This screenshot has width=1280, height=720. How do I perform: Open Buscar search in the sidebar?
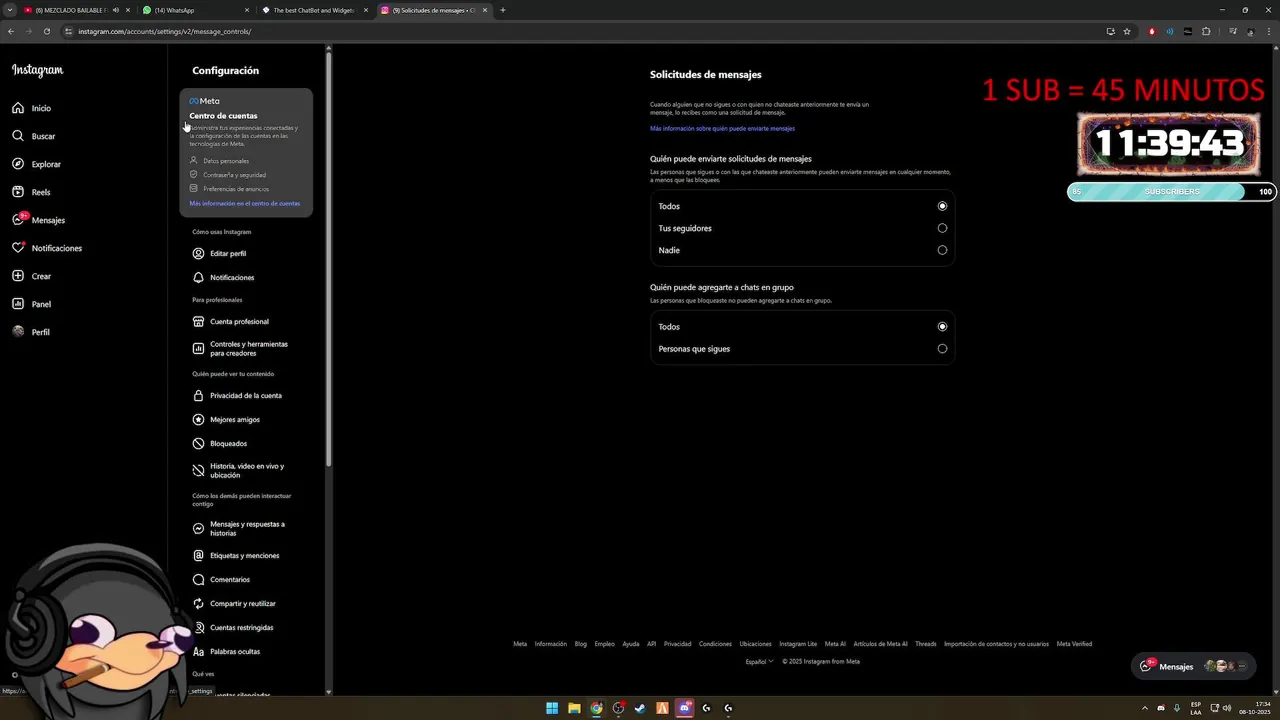point(33,136)
